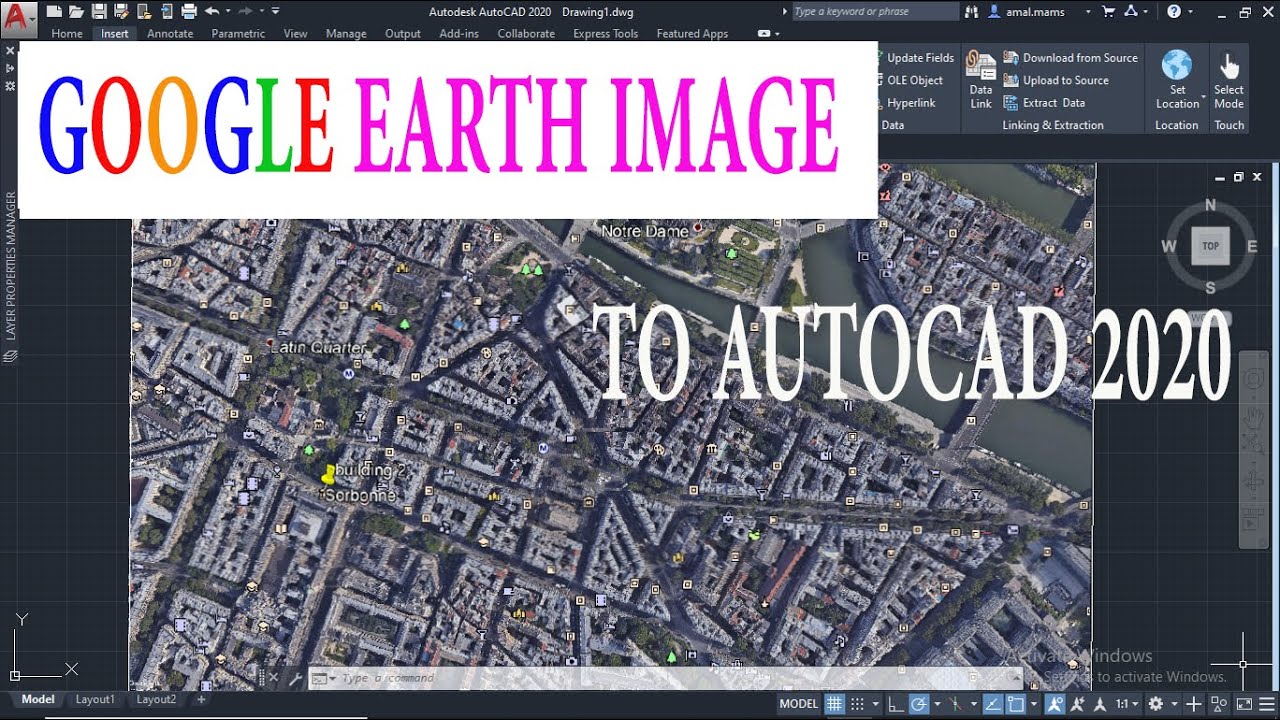
Task: Switch to the Express Tools tab
Action: [x=605, y=33]
